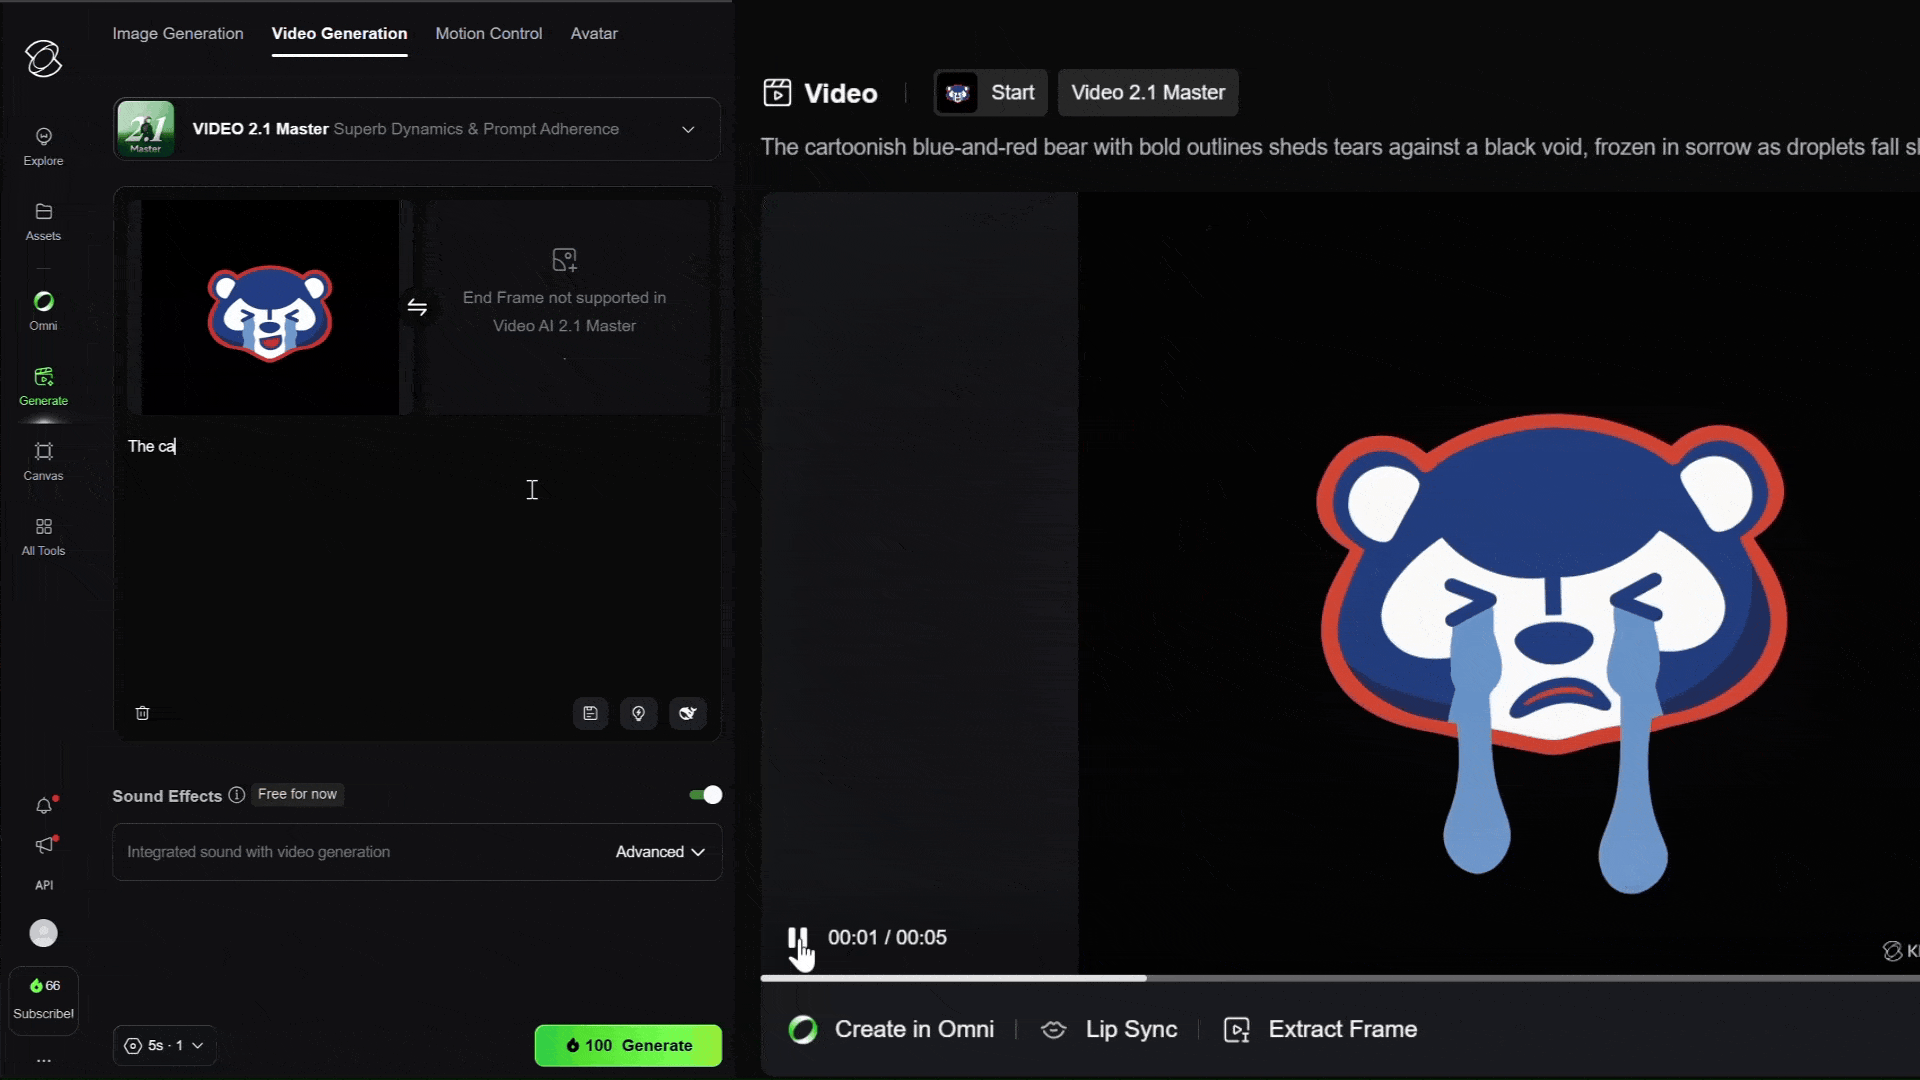Viewport: 1920px width, 1080px height.
Task: Pause the video playback
Action: click(x=799, y=937)
